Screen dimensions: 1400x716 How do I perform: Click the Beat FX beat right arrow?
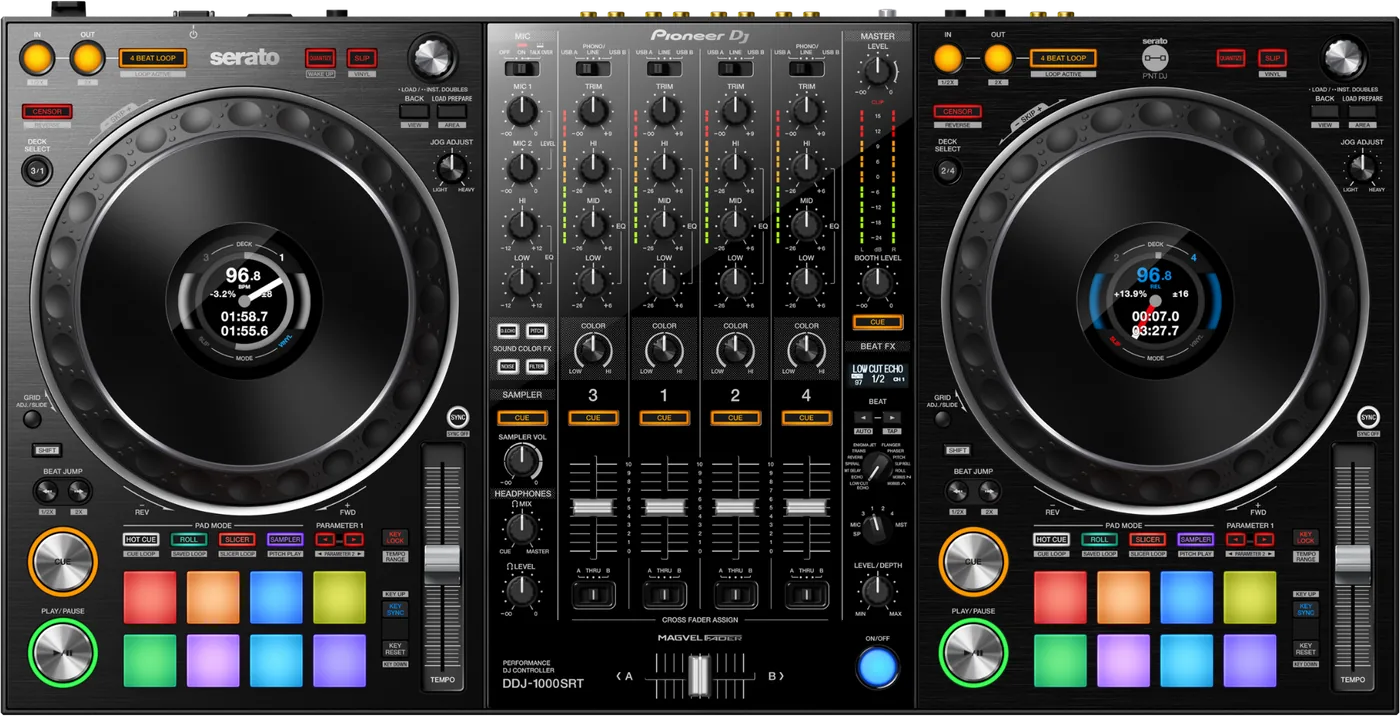click(x=891, y=416)
